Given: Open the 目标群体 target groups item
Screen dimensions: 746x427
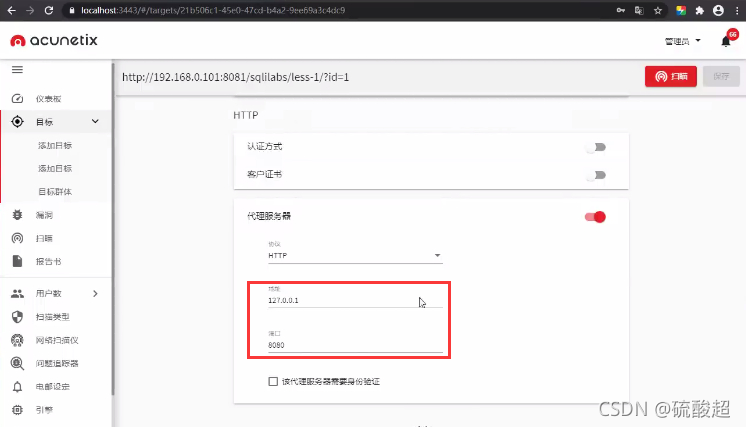Looking at the screenshot, I should (x=55, y=192).
